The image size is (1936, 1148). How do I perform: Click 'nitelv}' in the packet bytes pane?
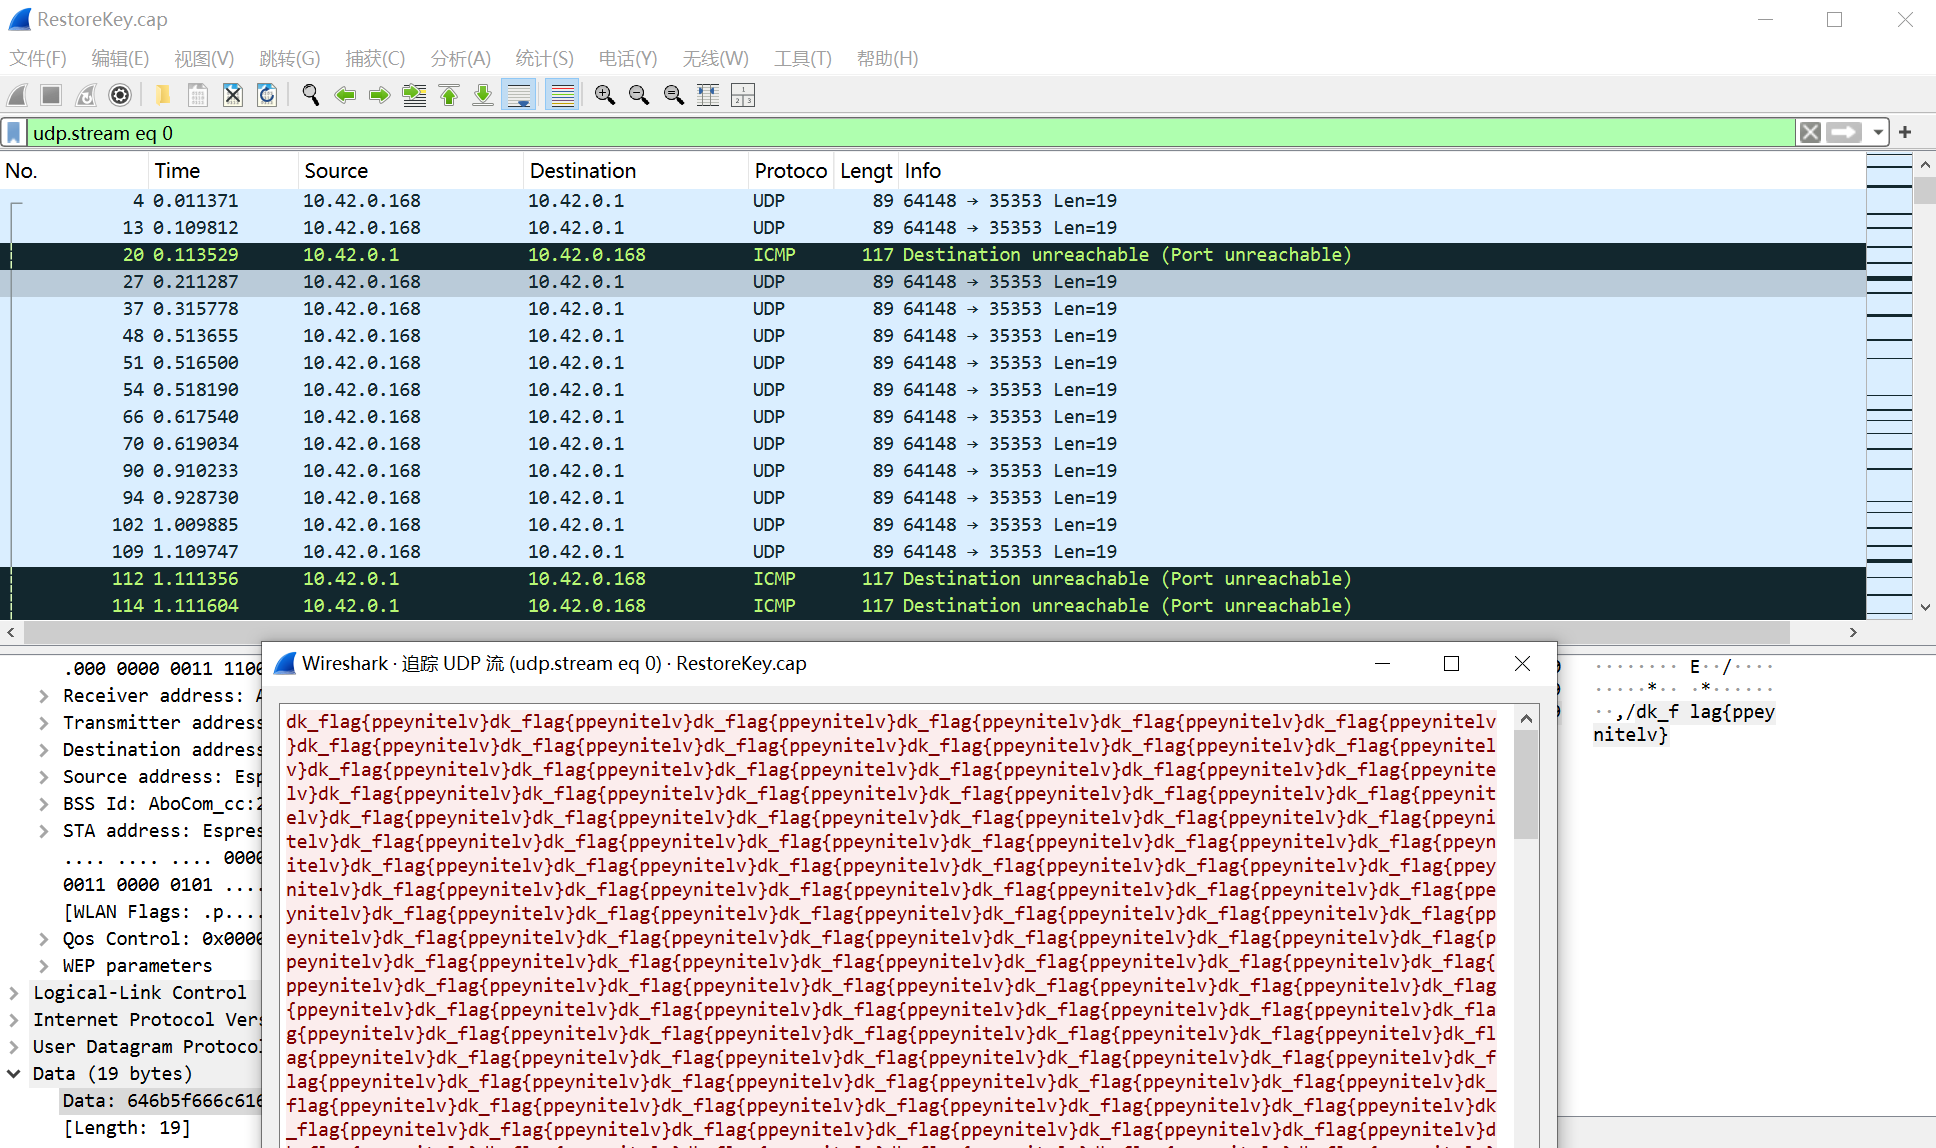point(1630,735)
